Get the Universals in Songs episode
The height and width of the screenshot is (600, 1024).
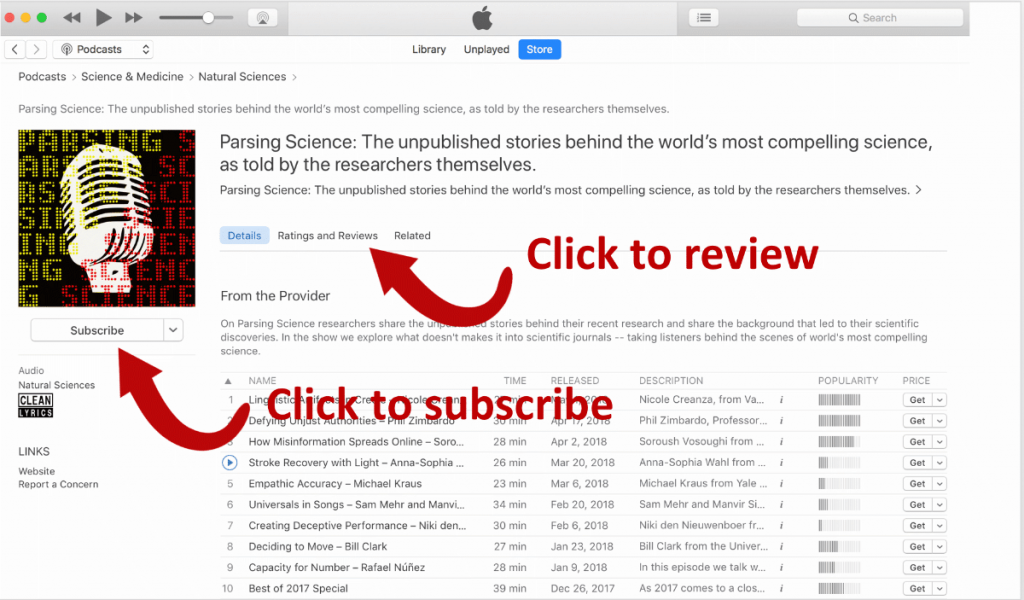click(917, 505)
